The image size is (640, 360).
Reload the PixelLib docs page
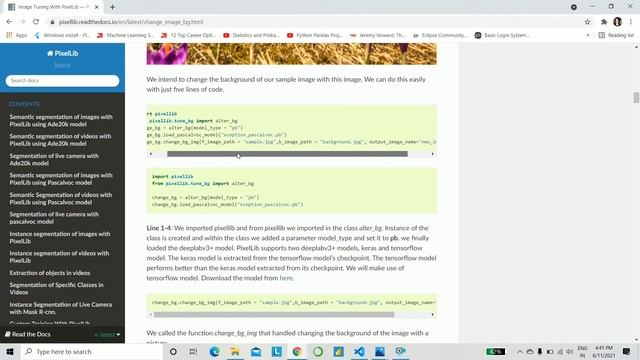(x=36, y=22)
